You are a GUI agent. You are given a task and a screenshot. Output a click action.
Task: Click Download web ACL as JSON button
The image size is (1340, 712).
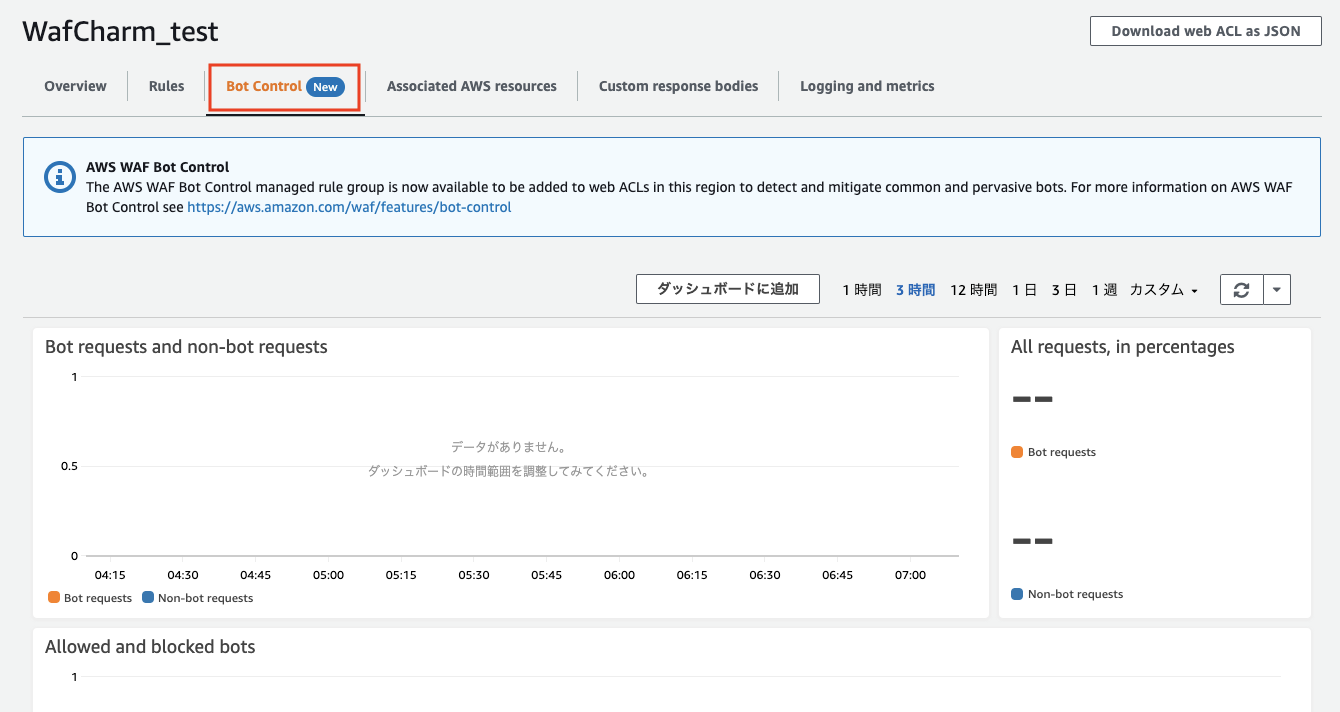[1206, 31]
